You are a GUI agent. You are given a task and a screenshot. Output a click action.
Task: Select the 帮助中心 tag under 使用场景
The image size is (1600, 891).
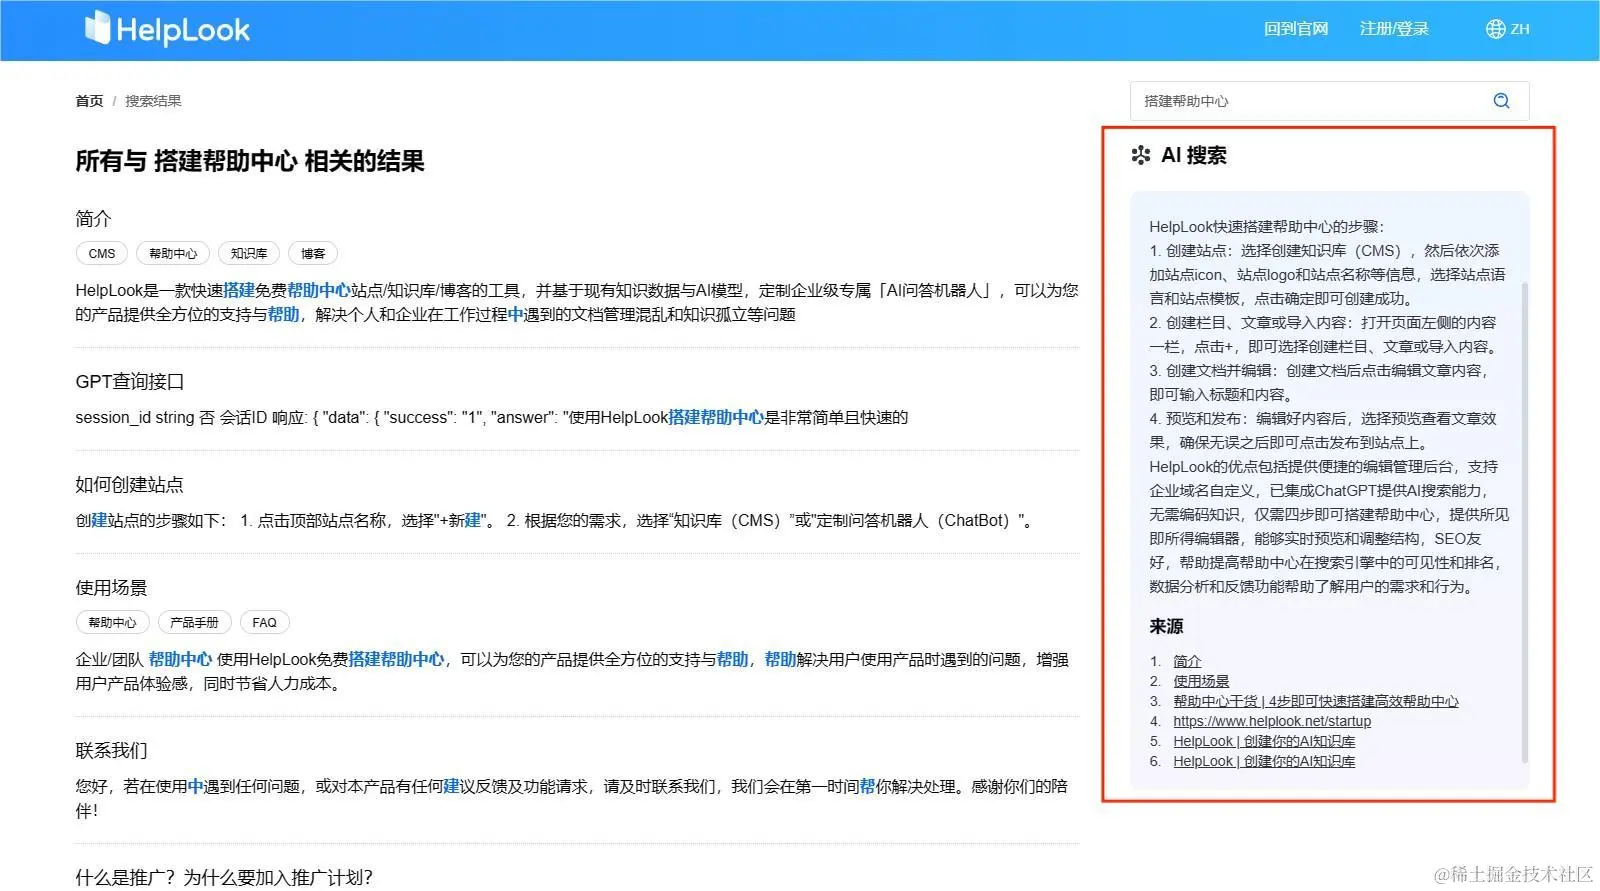(112, 623)
